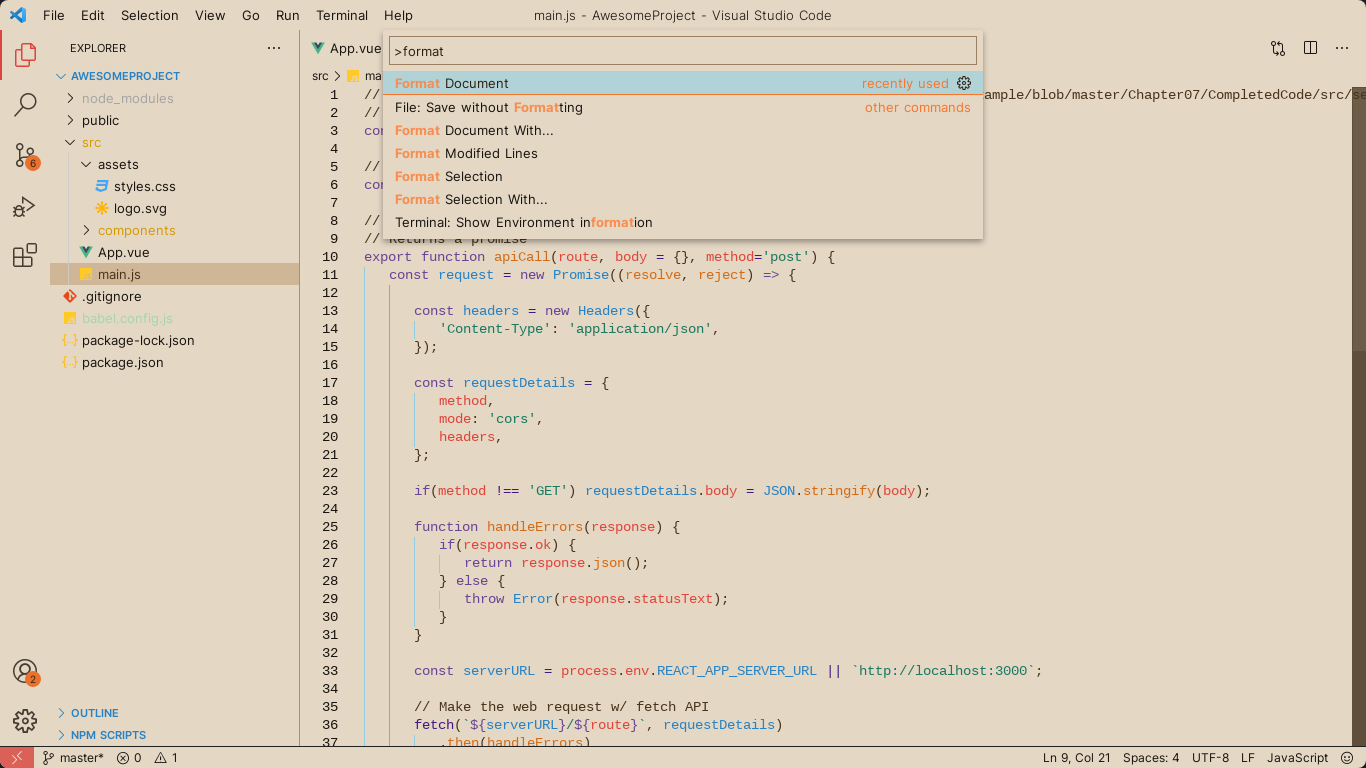Viewport: 1366px width, 768px height.
Task: Open the Edit menu
Action: pyautogui.click(x=92, y=15)
